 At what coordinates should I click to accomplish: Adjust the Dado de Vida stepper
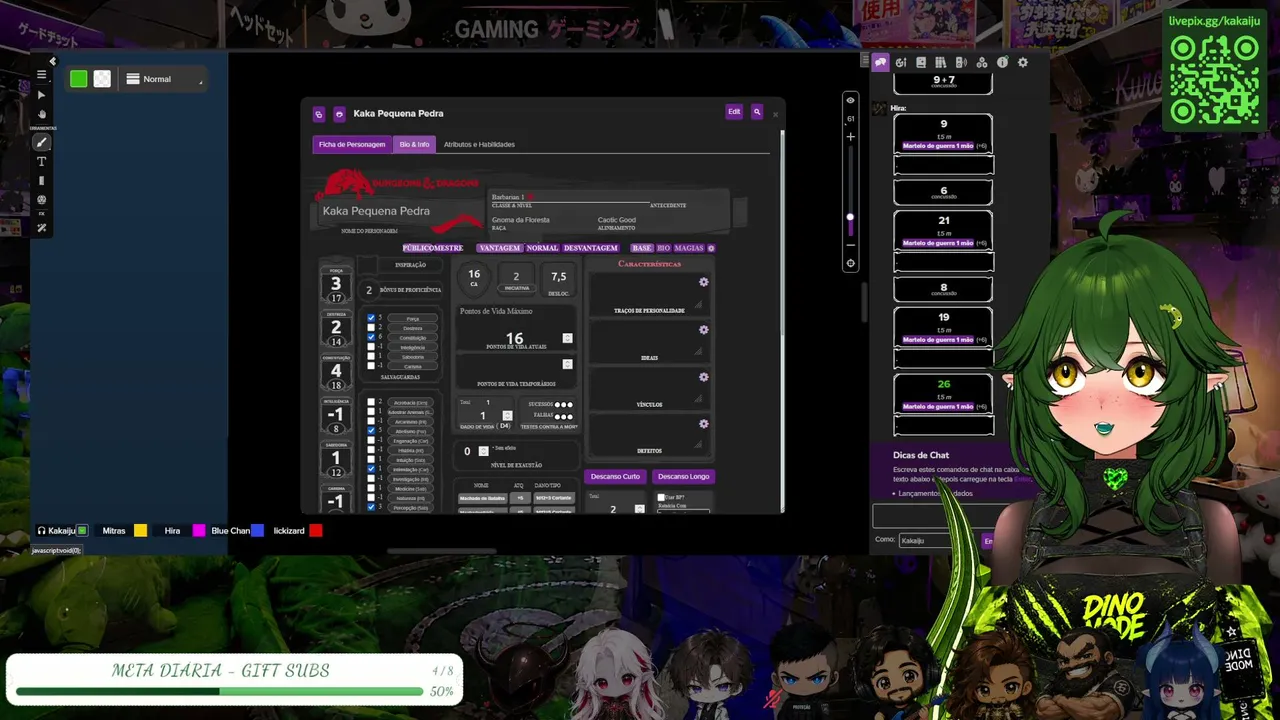[x=507, y=415]
